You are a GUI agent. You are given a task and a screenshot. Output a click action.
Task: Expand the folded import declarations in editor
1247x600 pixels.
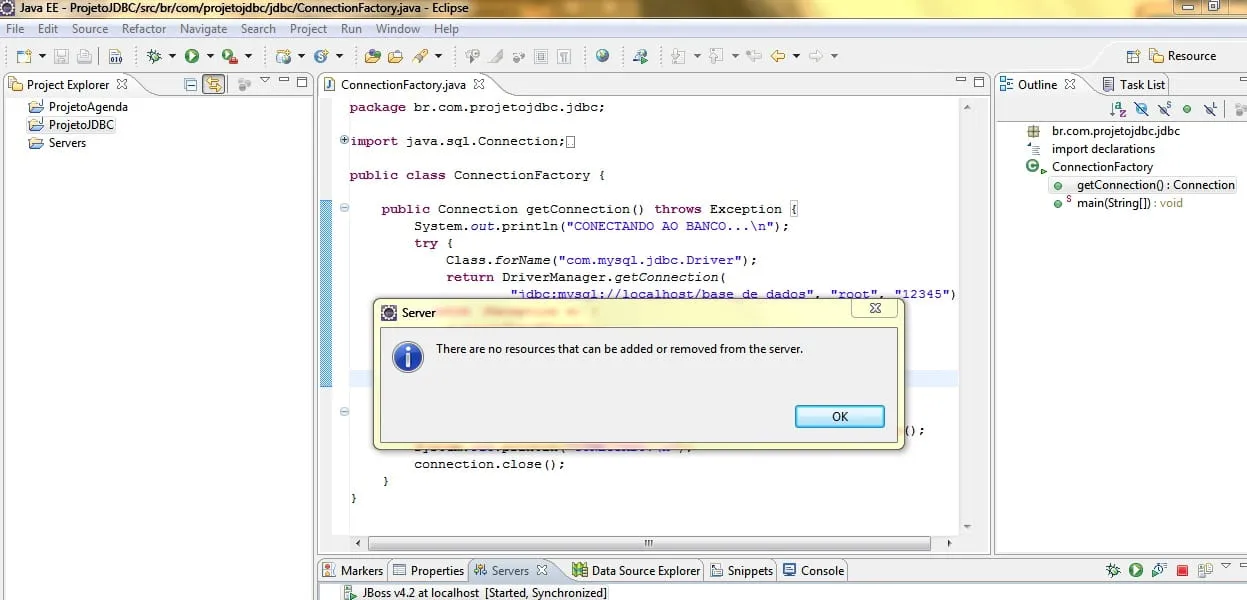(x=344, y=141)
